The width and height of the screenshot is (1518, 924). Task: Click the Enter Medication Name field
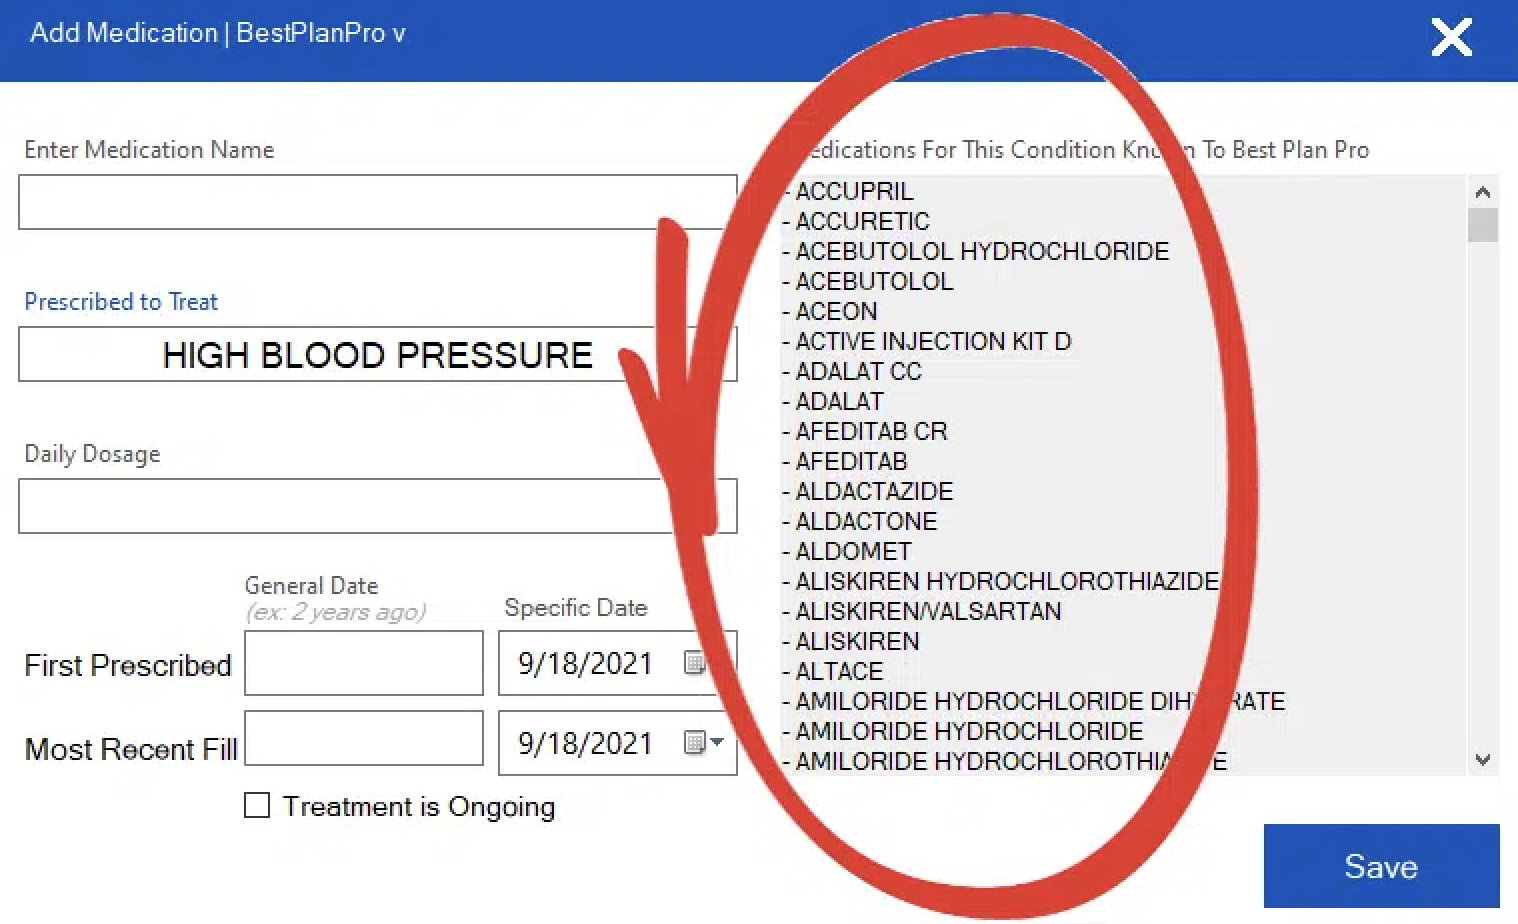pos(377,202)
